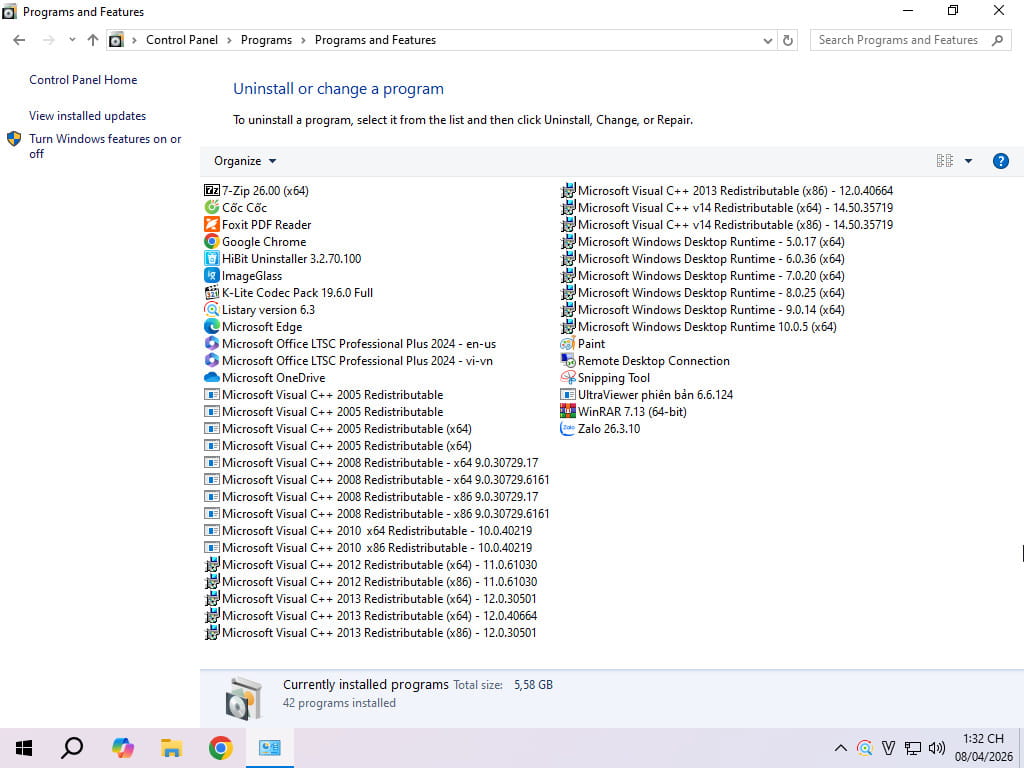1024x768 pixels.
Task: Open the Organize dropdown menu
Action: point(245,161)
